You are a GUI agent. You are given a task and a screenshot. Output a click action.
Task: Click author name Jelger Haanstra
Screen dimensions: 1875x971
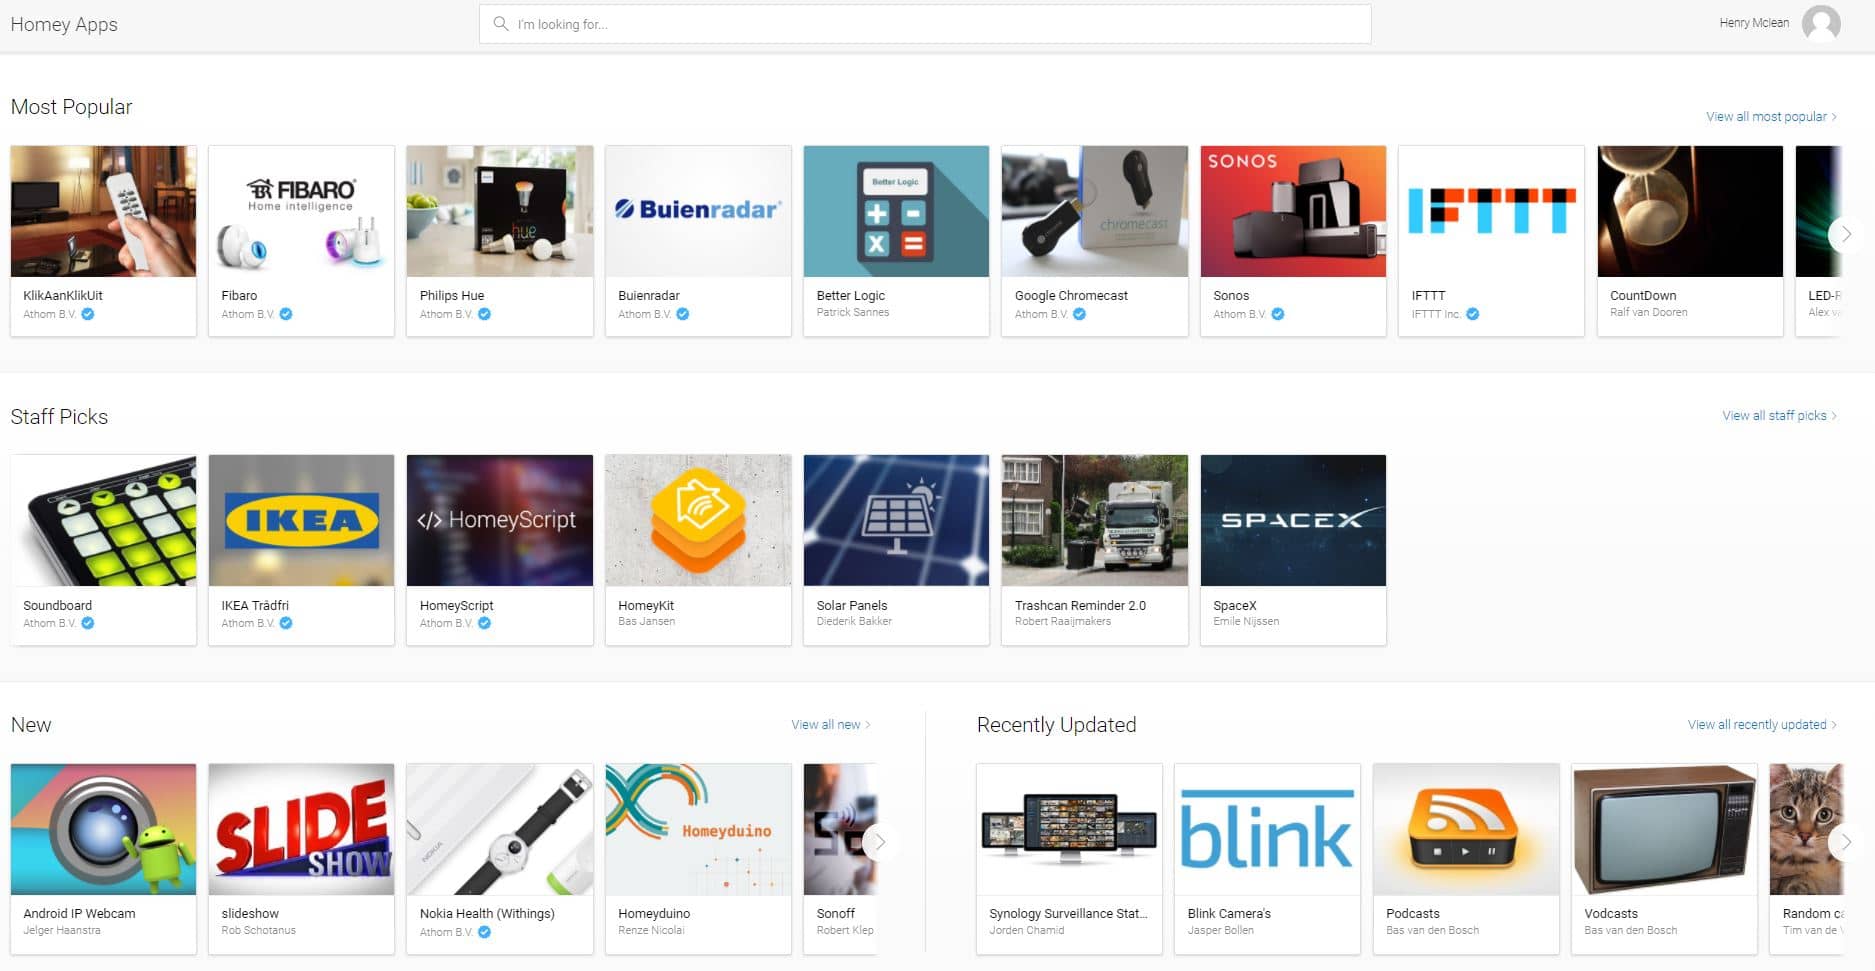(62, 930)
